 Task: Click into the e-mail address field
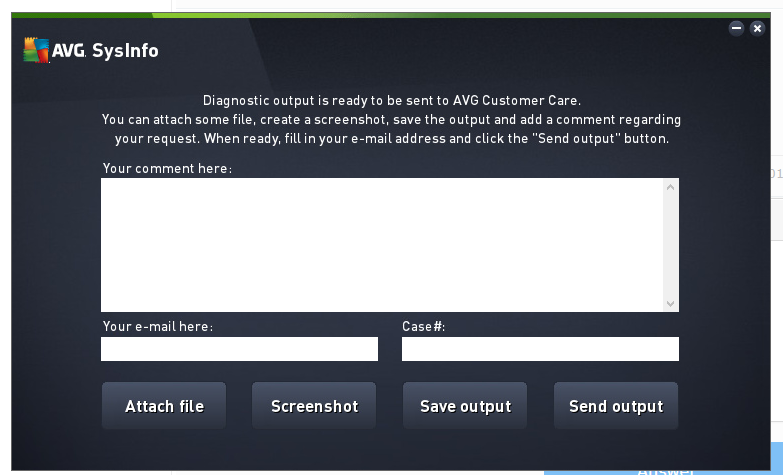pos(239,349)
